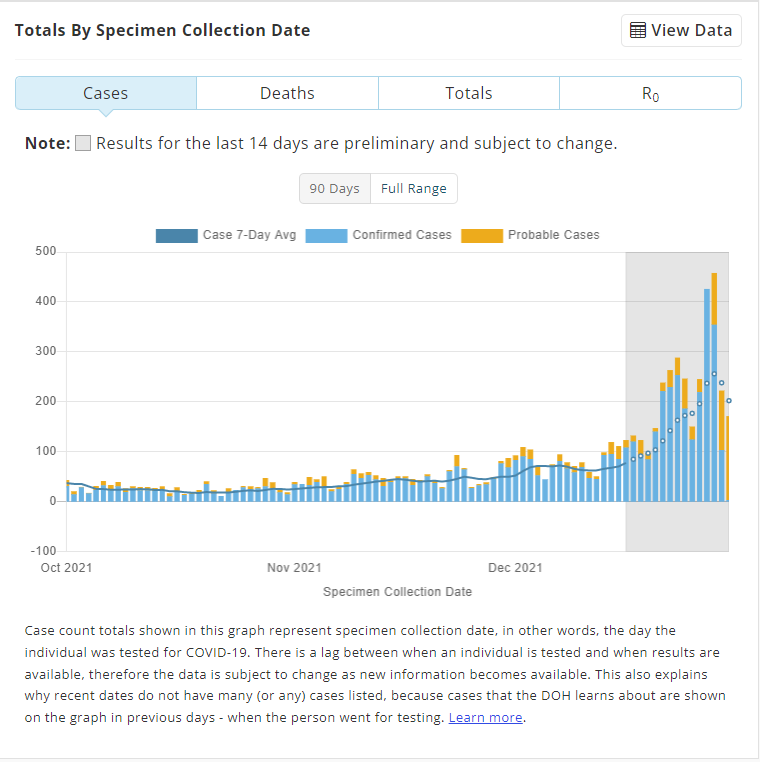This screenshot has width=760, height=762.
Task: Click the -100 y-axis label
Action: pos(43,551)
